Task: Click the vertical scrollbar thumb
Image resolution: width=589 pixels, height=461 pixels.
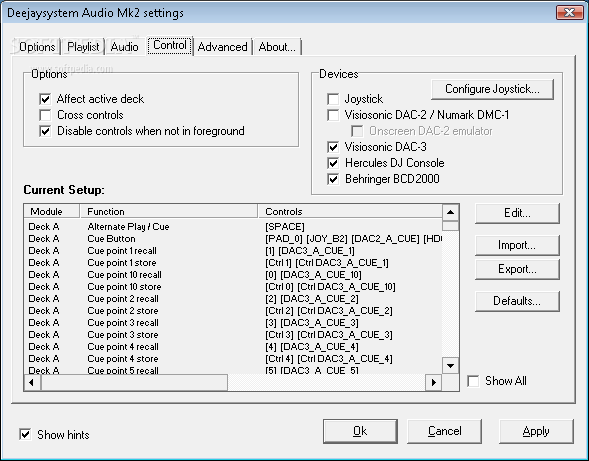Action: (x=450, y=226)
